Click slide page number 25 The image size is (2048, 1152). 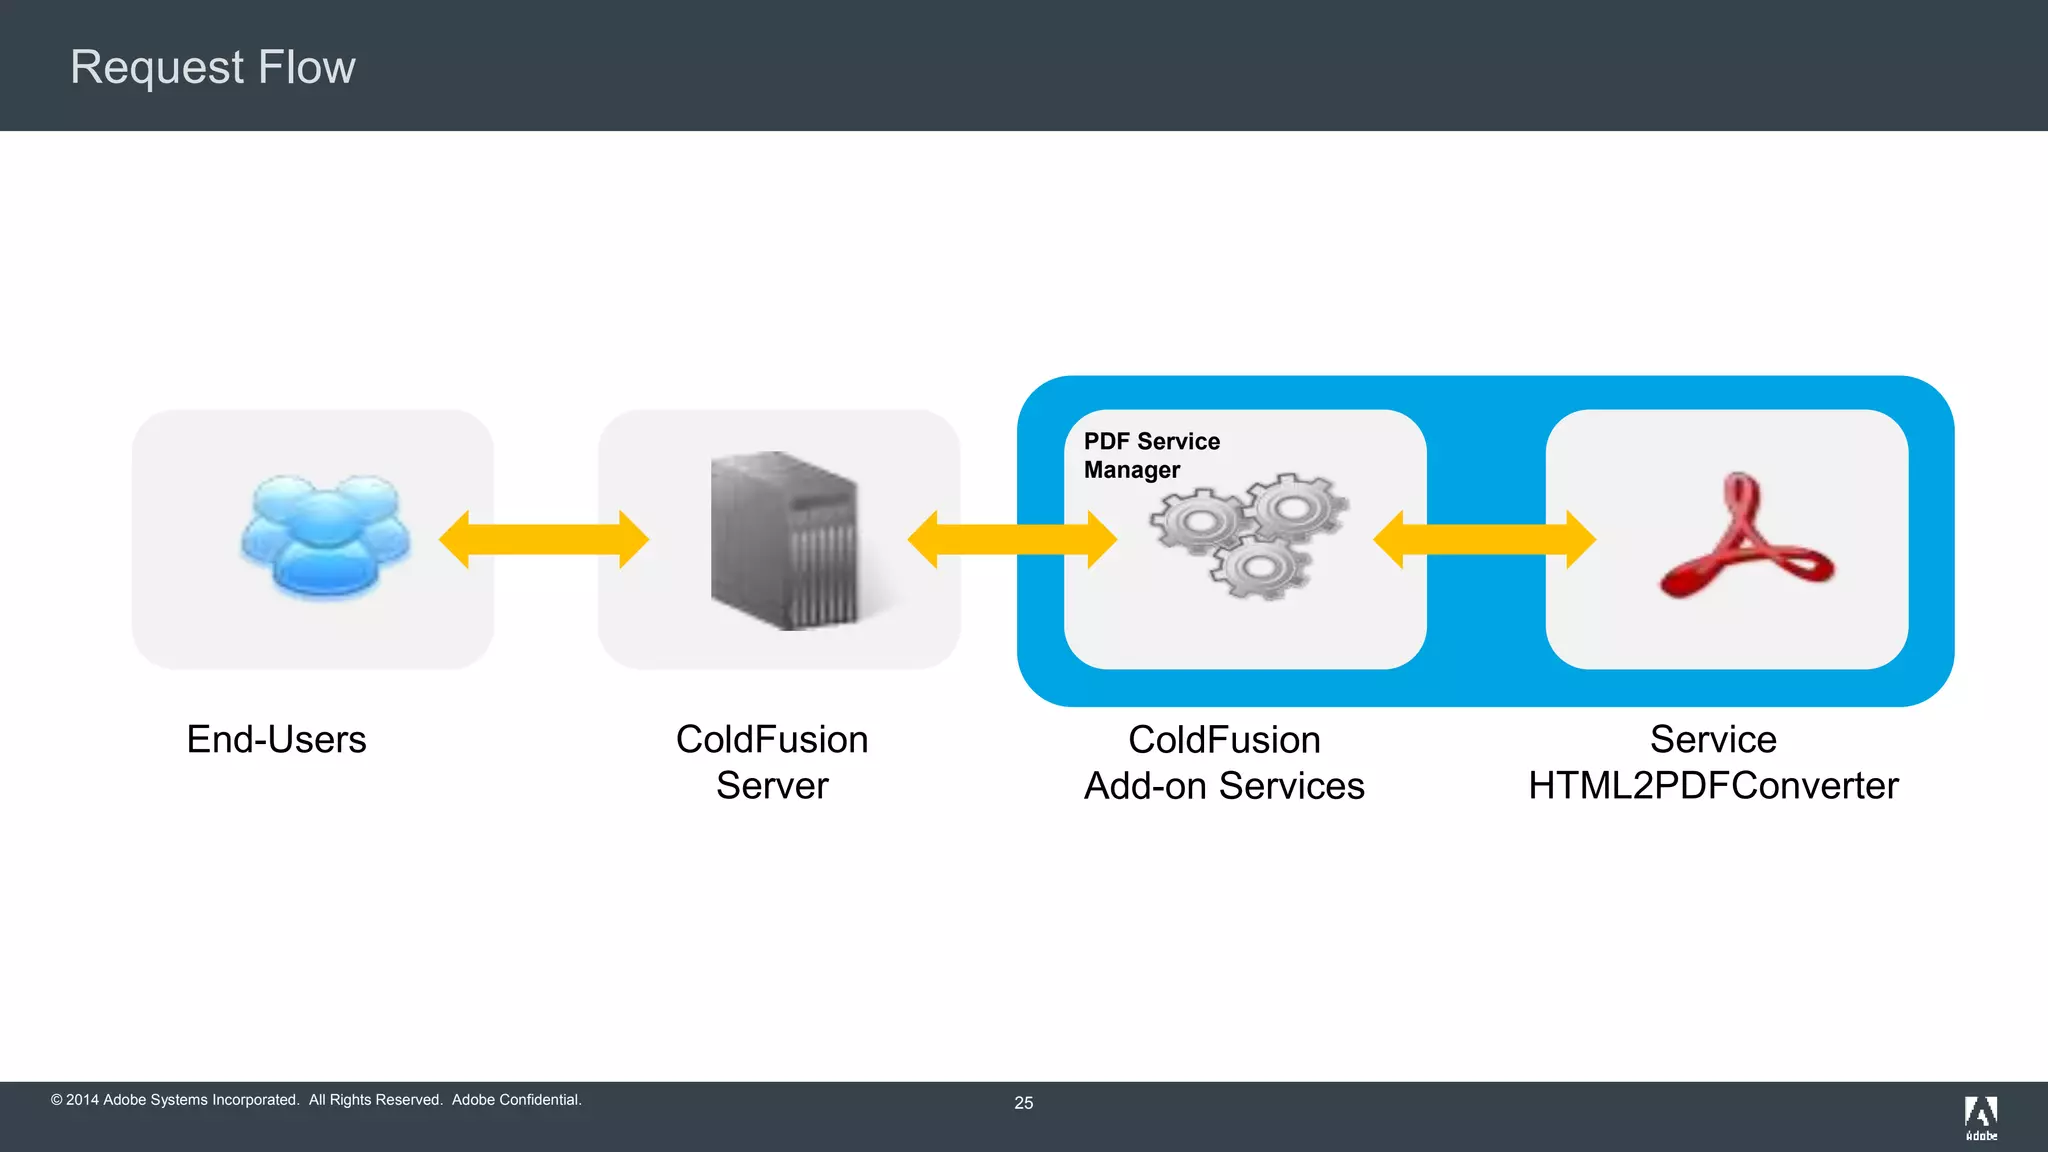click(x=1023, y=1102)
